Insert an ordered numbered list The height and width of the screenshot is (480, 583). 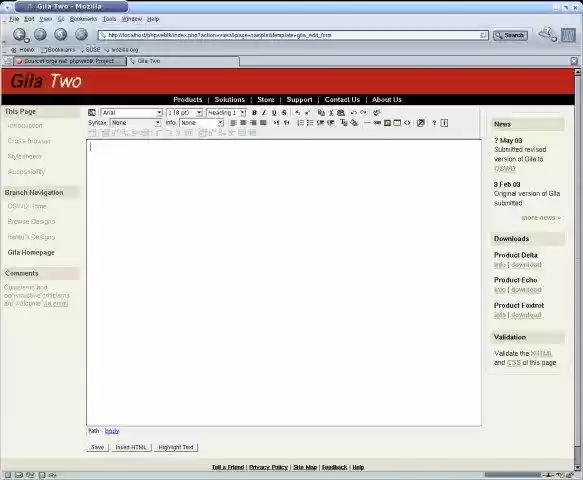click(x=300, y=123)
